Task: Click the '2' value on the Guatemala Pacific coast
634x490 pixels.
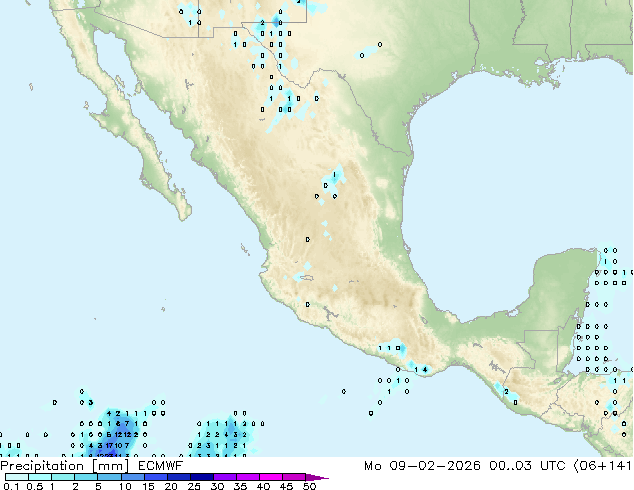Action: [506, 392]
